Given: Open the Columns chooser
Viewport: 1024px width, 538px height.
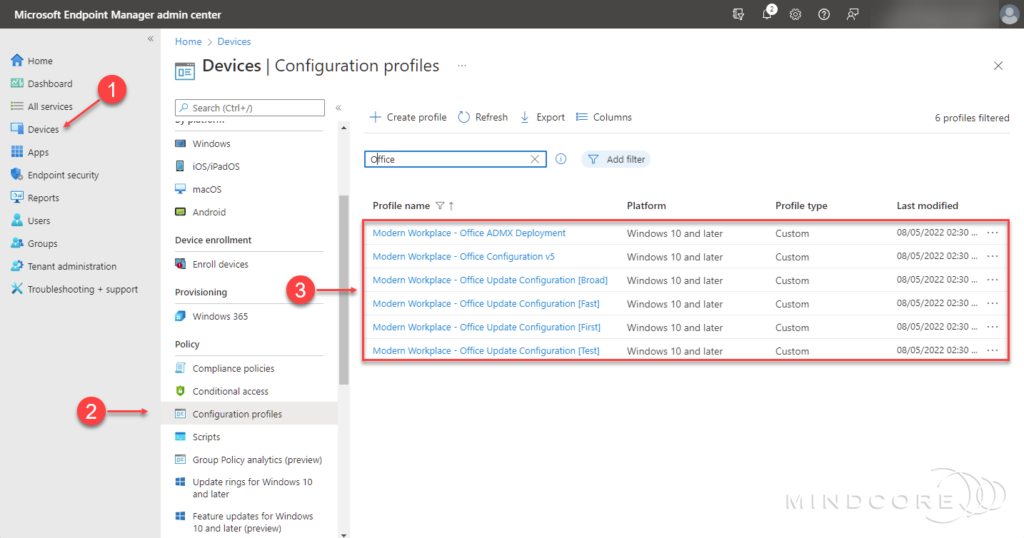Looking at the screenshot, I should point(604,118).
